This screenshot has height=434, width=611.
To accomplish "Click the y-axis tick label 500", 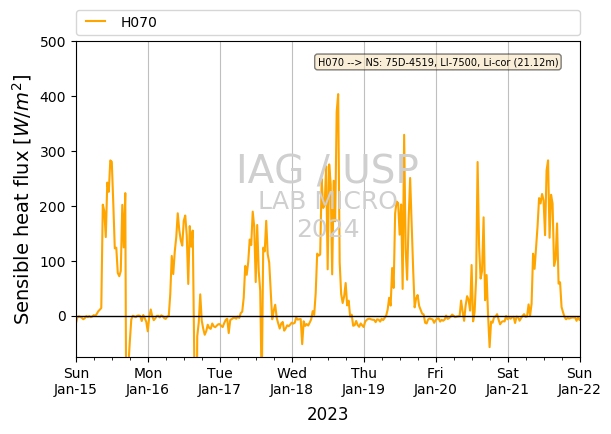I will coord(53,42).
